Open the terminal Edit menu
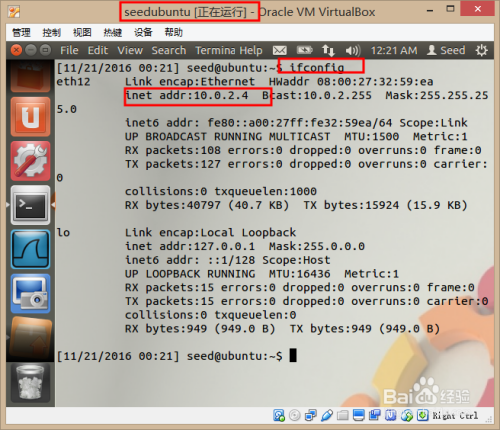The image size is (500, 430). coord(98,50)
